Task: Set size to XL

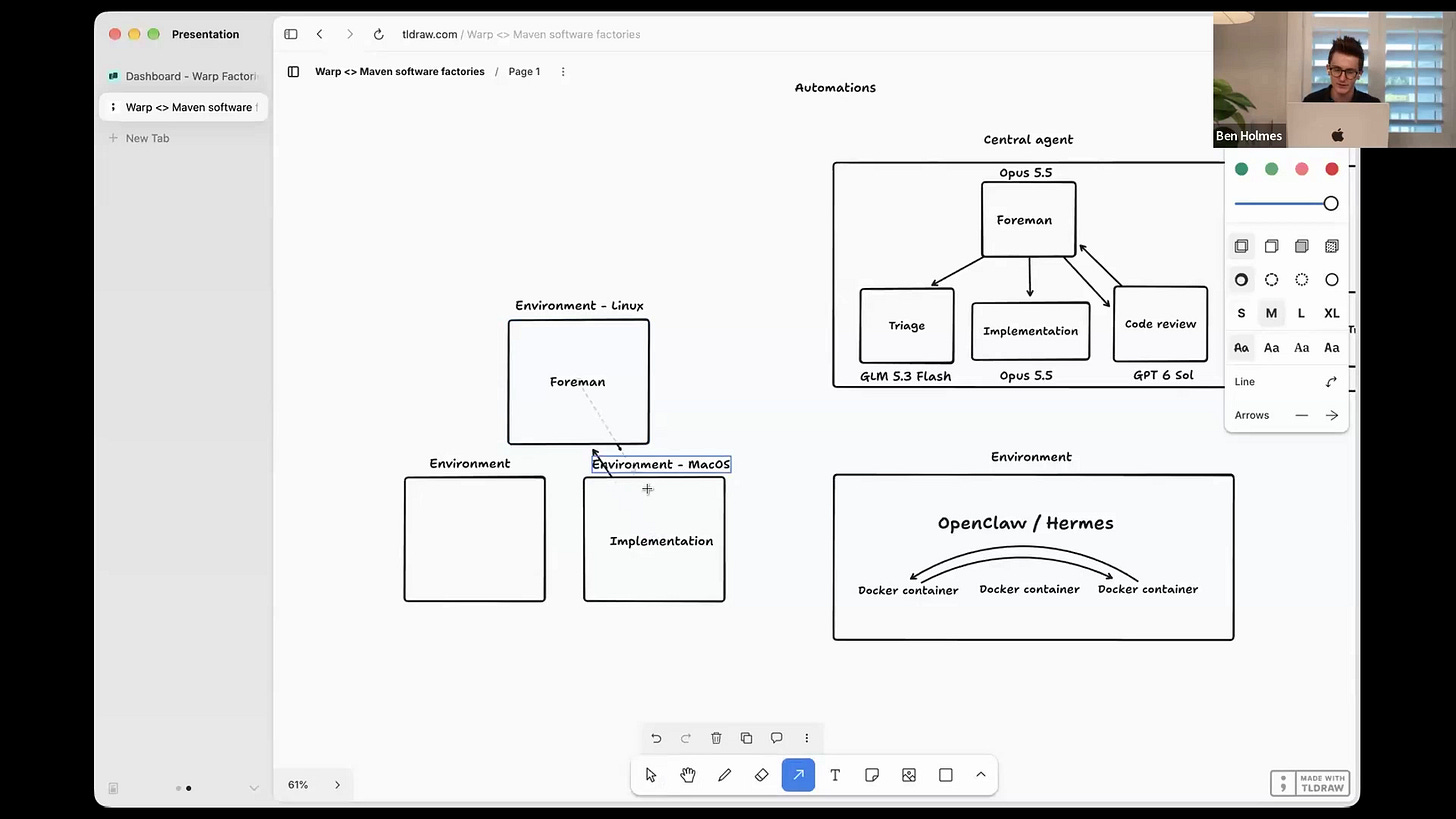Action: click(x=1332, y=313)
